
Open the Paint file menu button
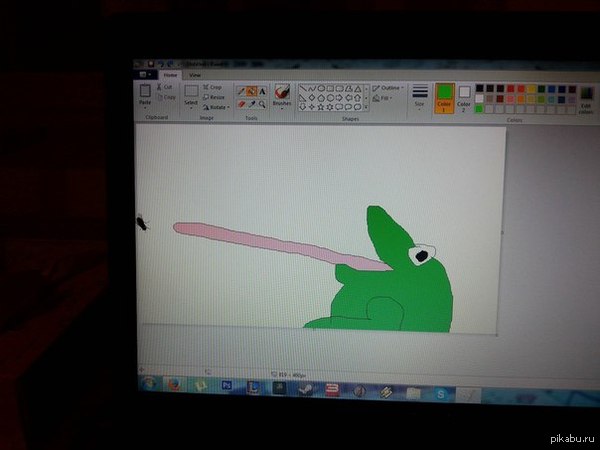click(x=145, y=74)
